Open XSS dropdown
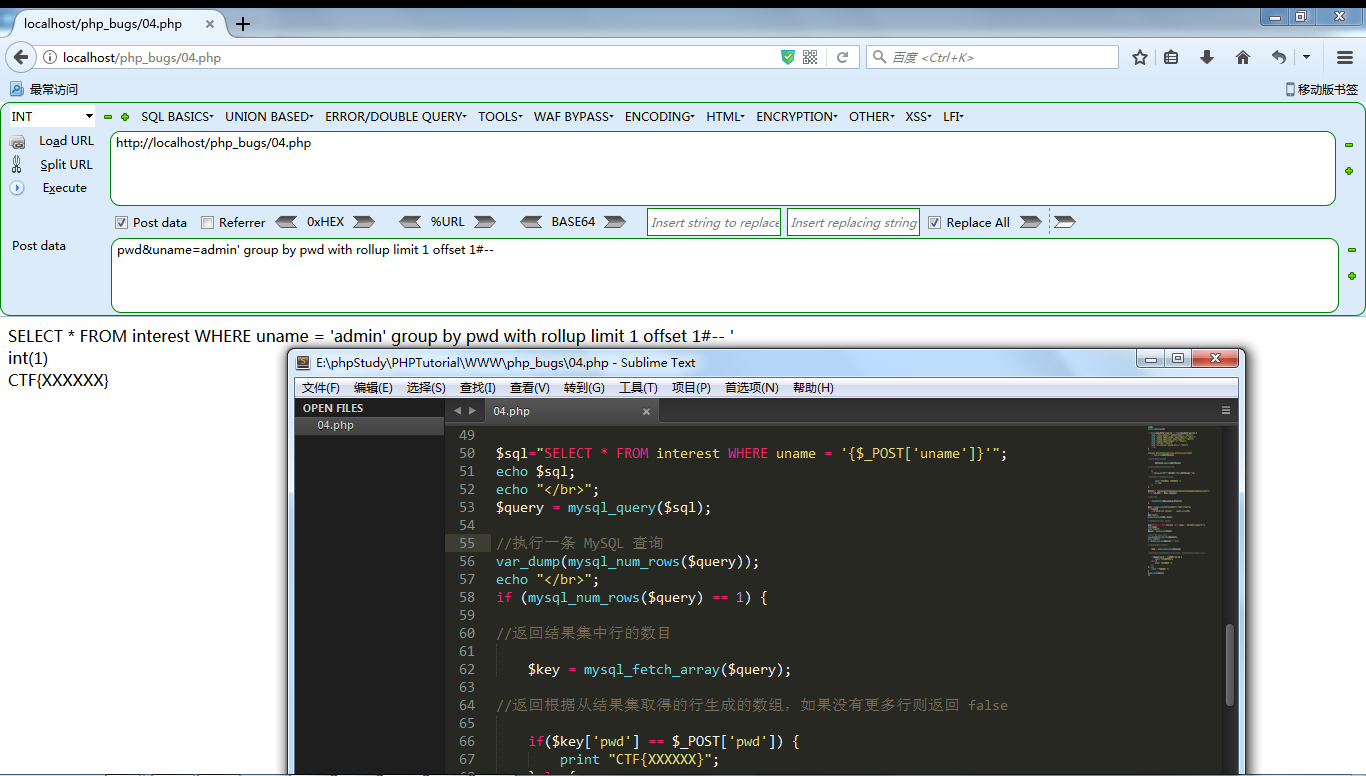 point(919,117)
